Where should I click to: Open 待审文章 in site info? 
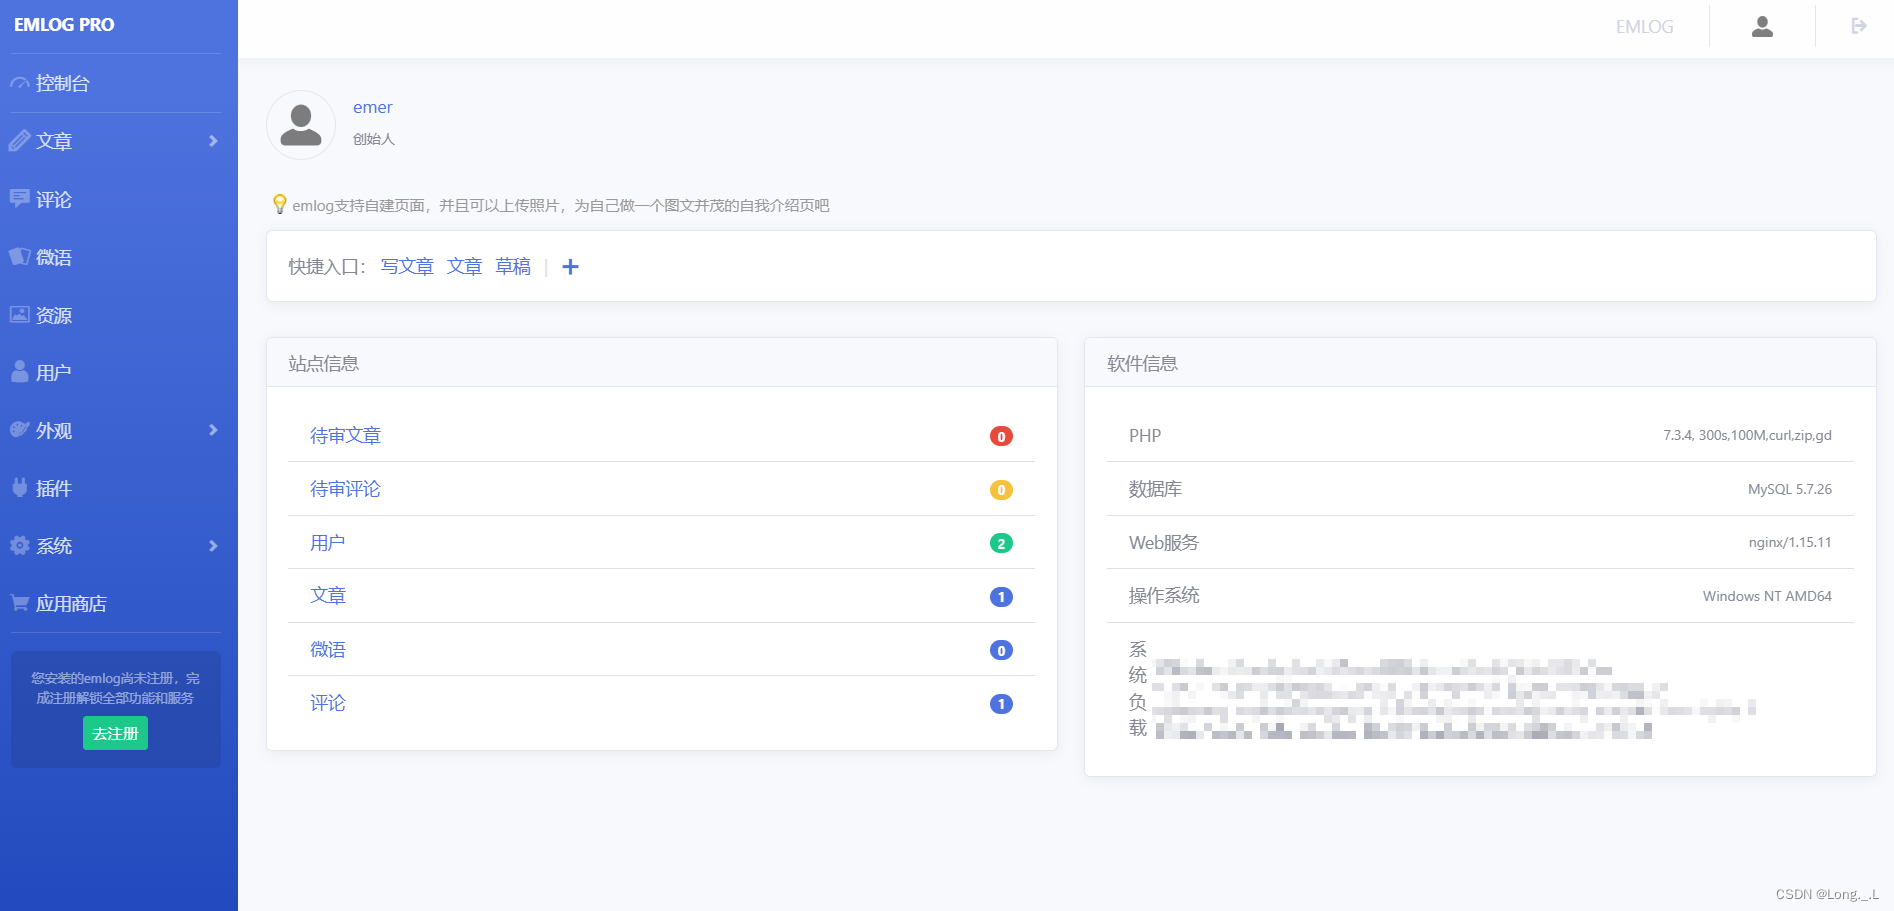point(345,436)
